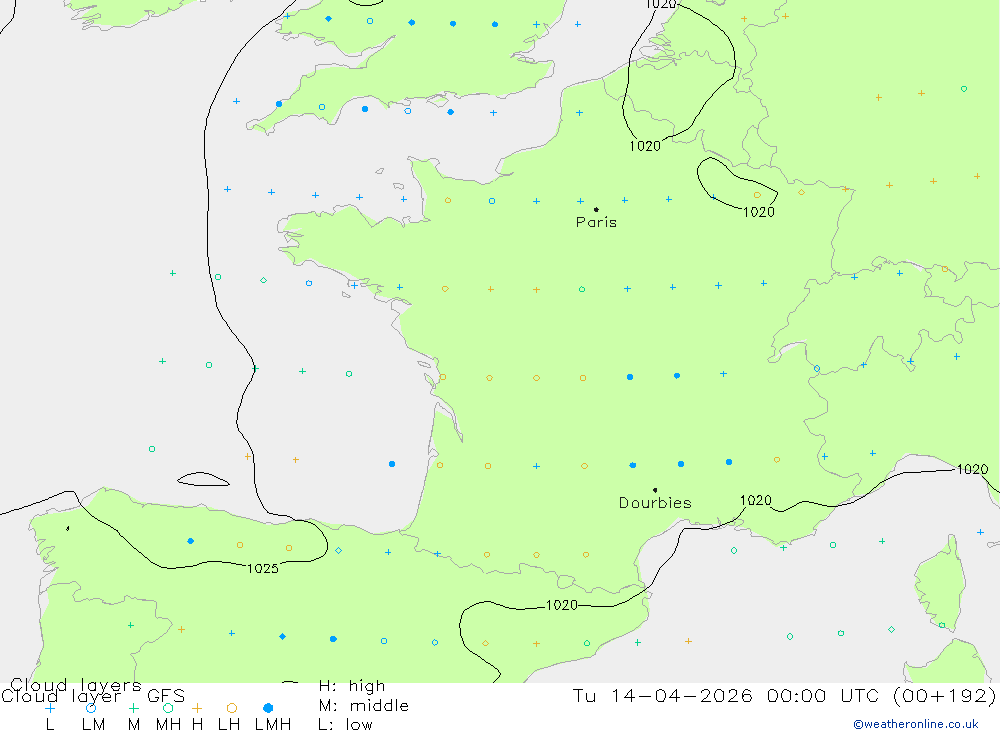Image resolution: width=1000 pixels, height=733 pixels.
Task: Click the orange plus H legend symbol
Action: point(197,708)
